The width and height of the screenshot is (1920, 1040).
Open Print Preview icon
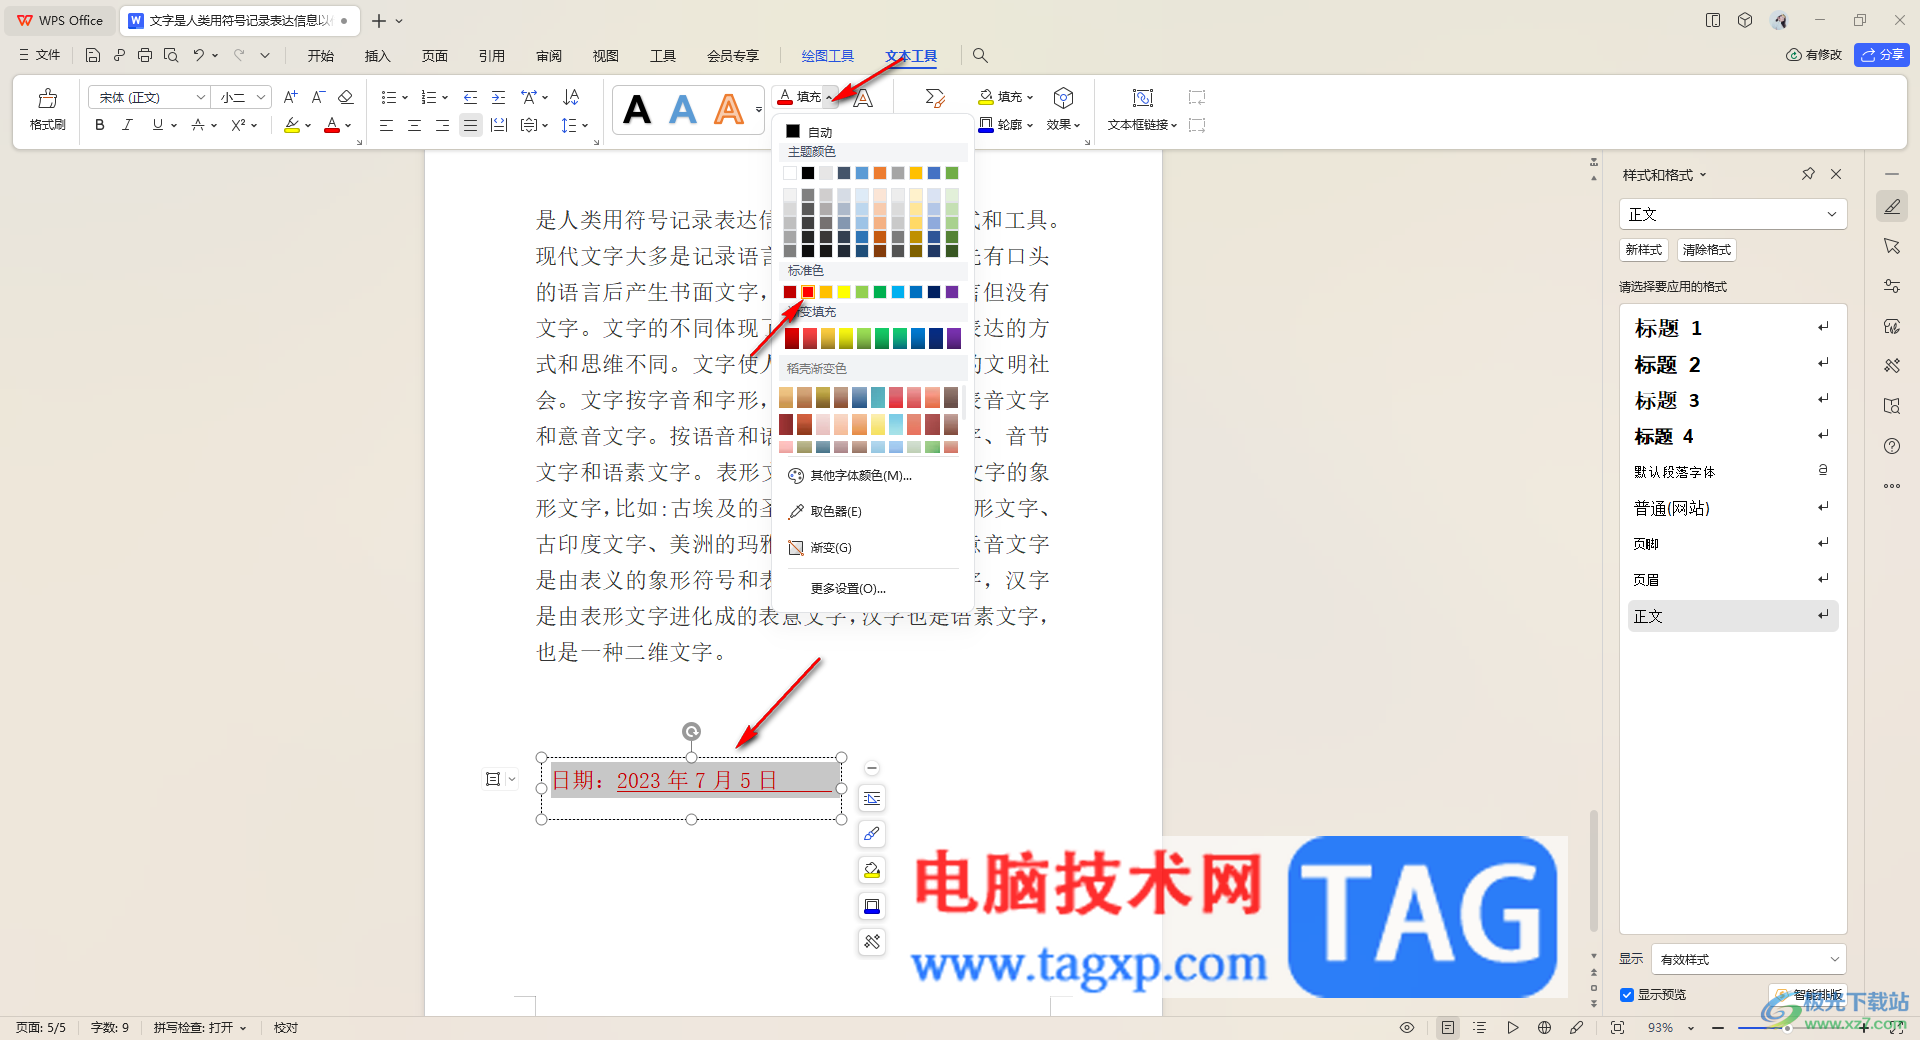[171, 55]
